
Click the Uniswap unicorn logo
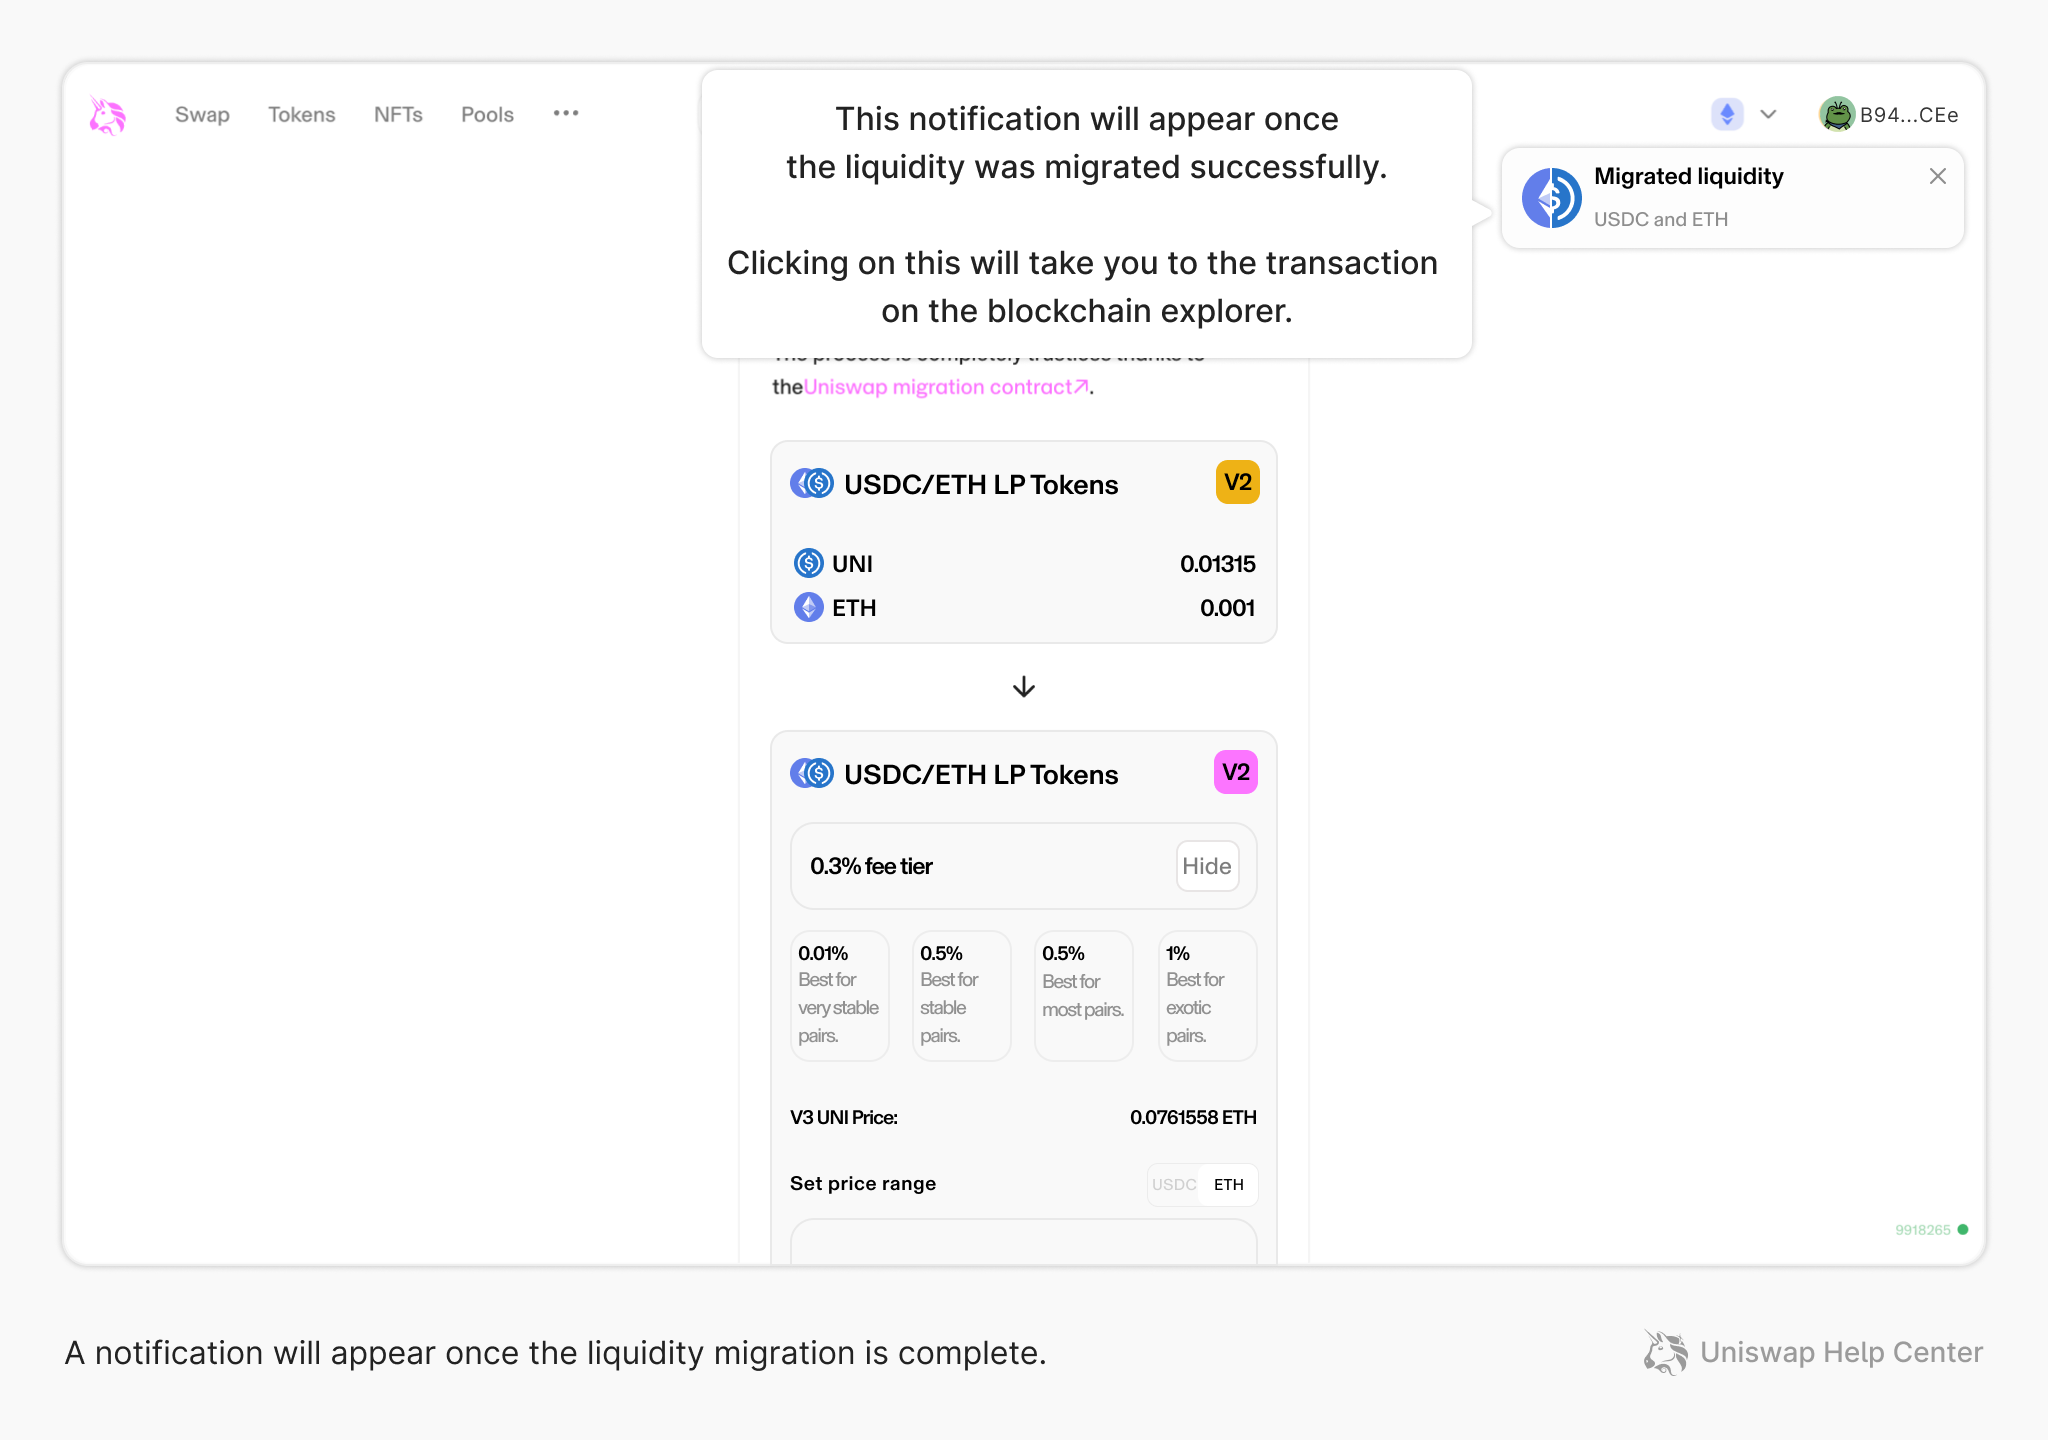point(106,114)
